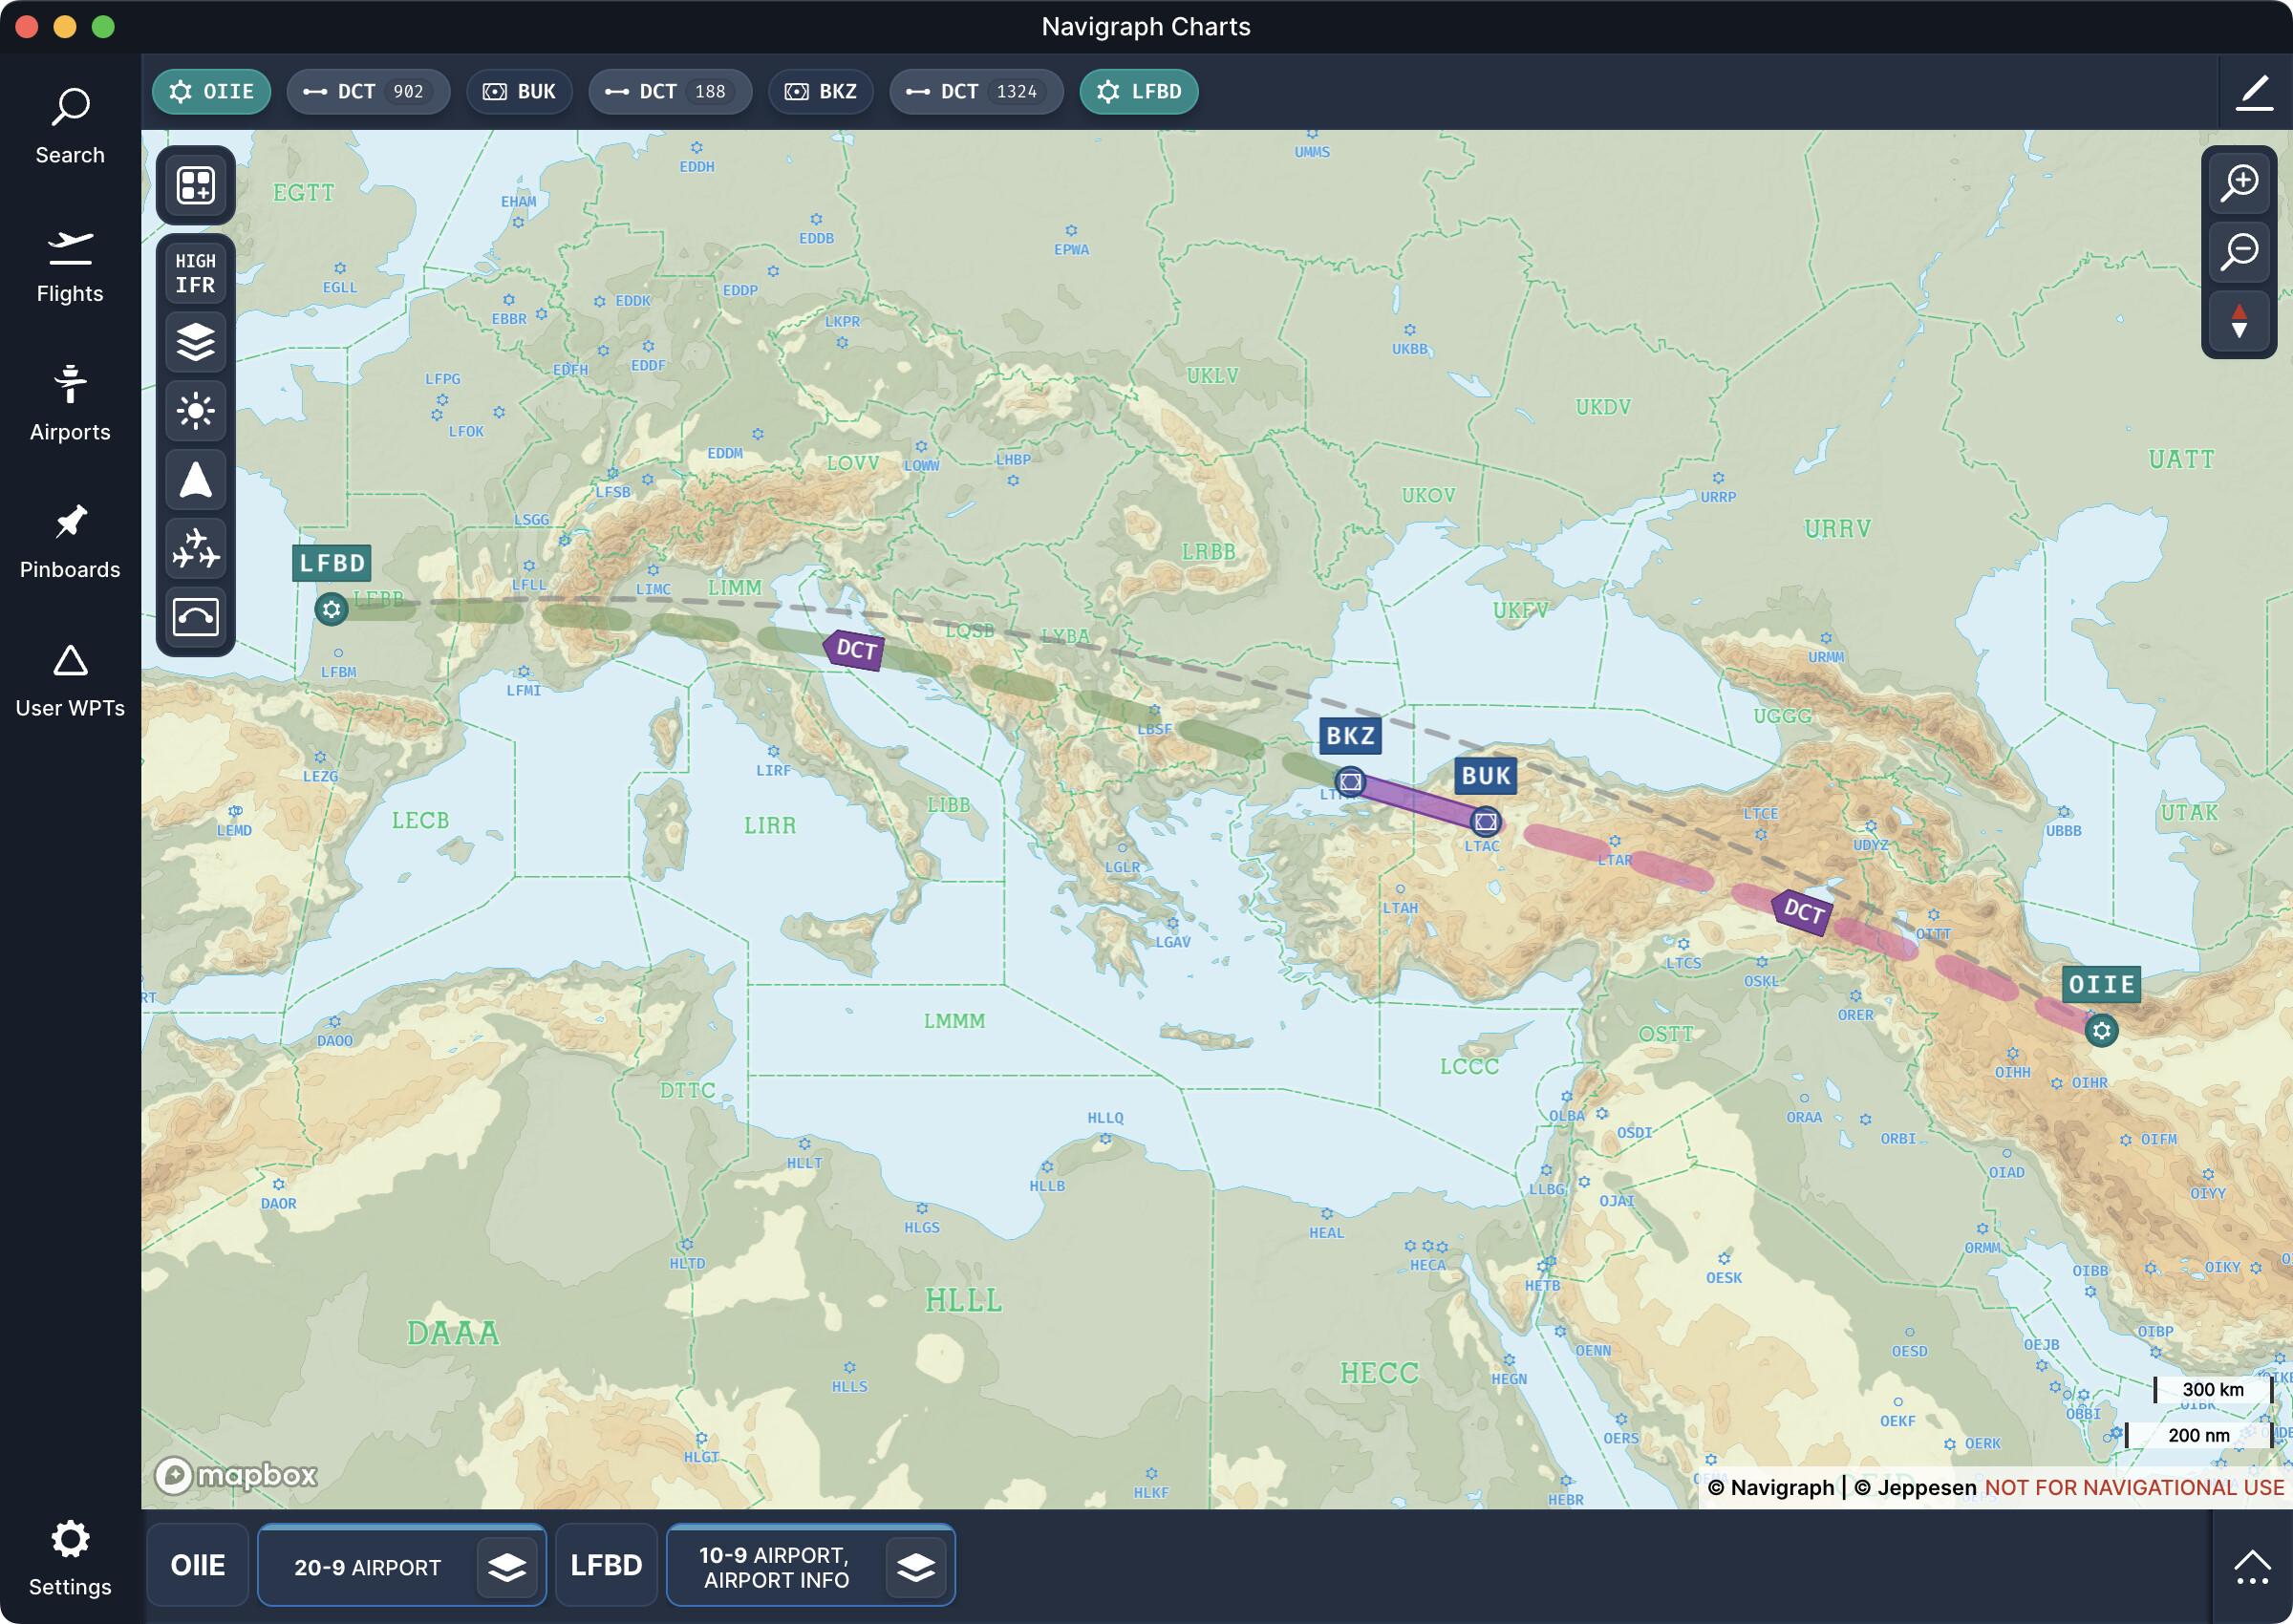The width and height of the screenshot is (2293, 1624).
Task: Click the LGAV airport symbol
Action: (x=1173, y=923)
